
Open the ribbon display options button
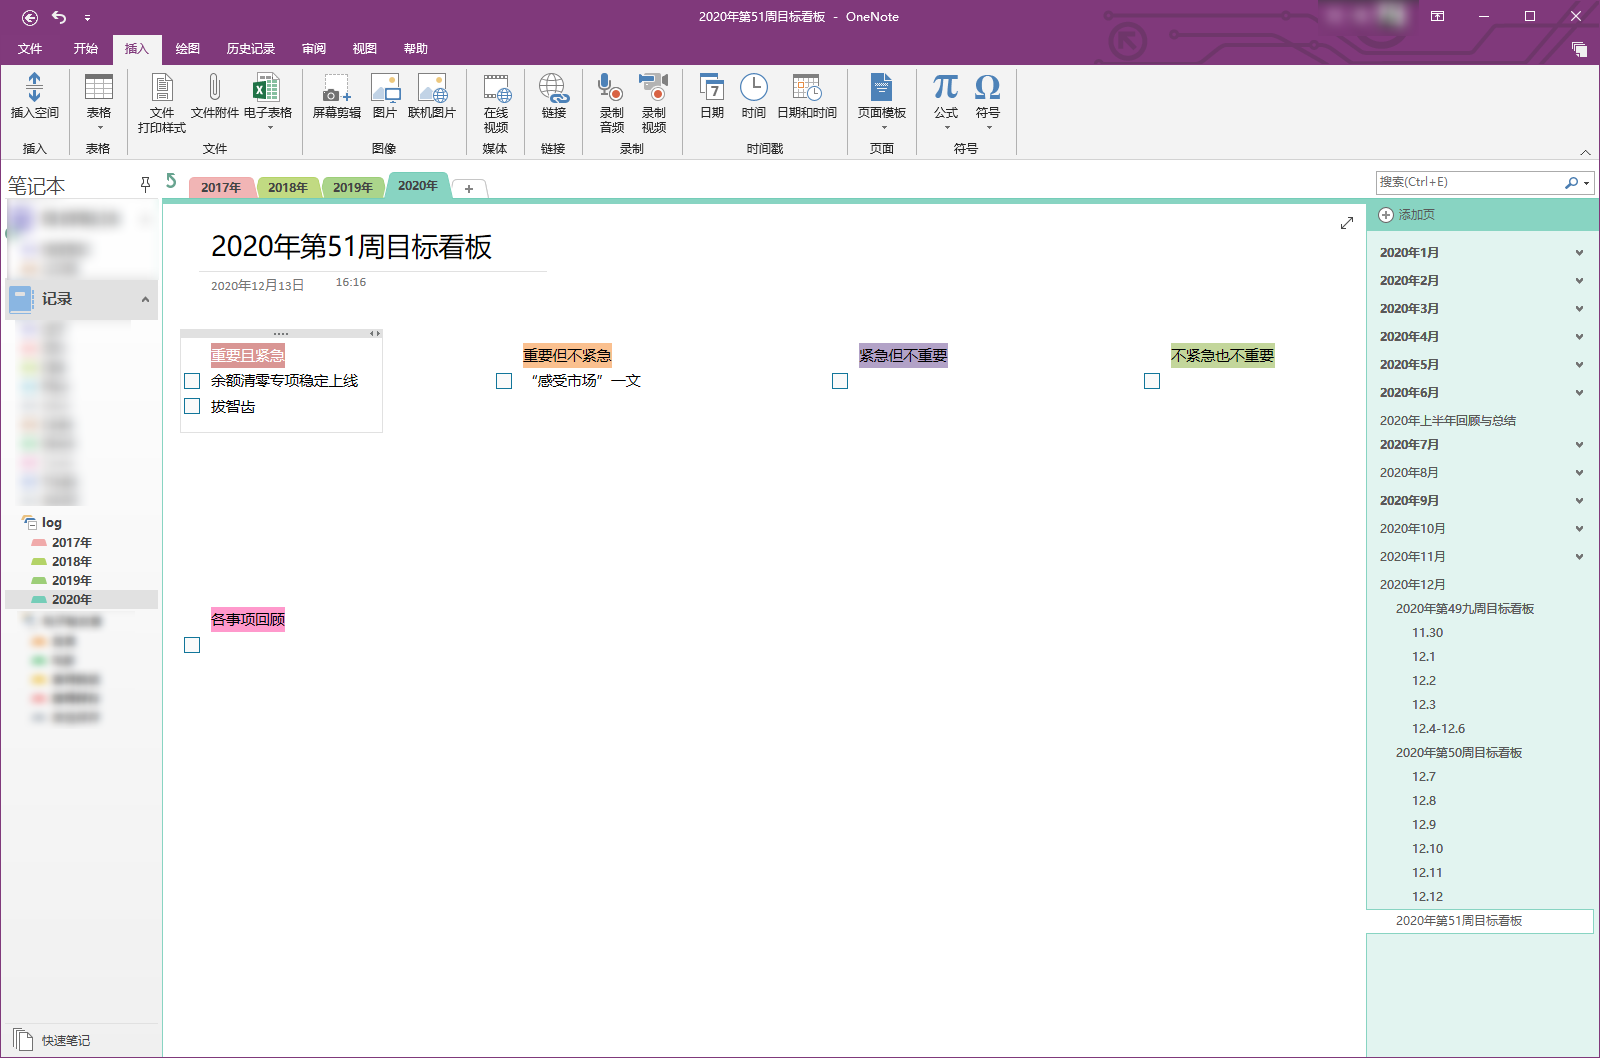click(1437, 17)
